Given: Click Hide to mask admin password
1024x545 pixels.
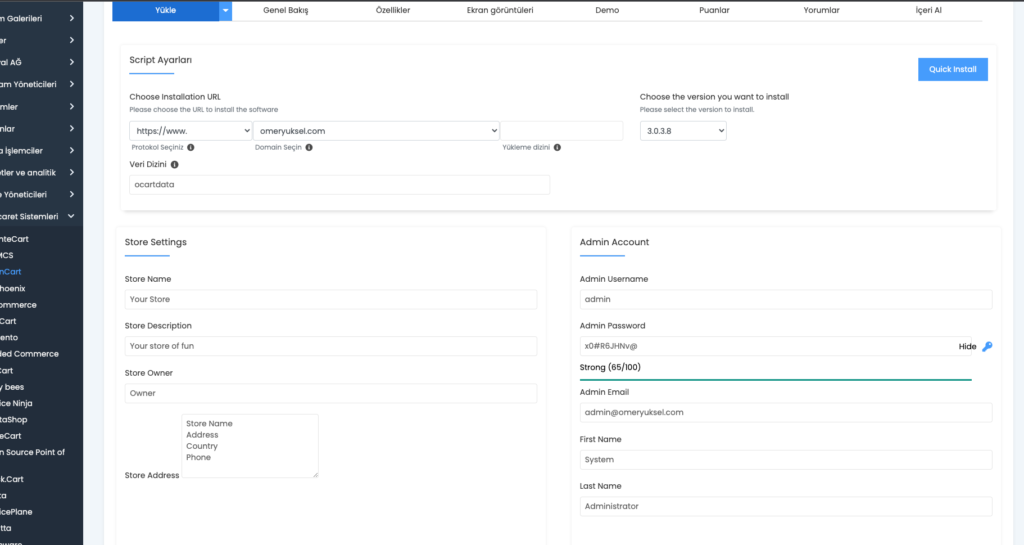Looking at the screenshot, I should point(967,347).
